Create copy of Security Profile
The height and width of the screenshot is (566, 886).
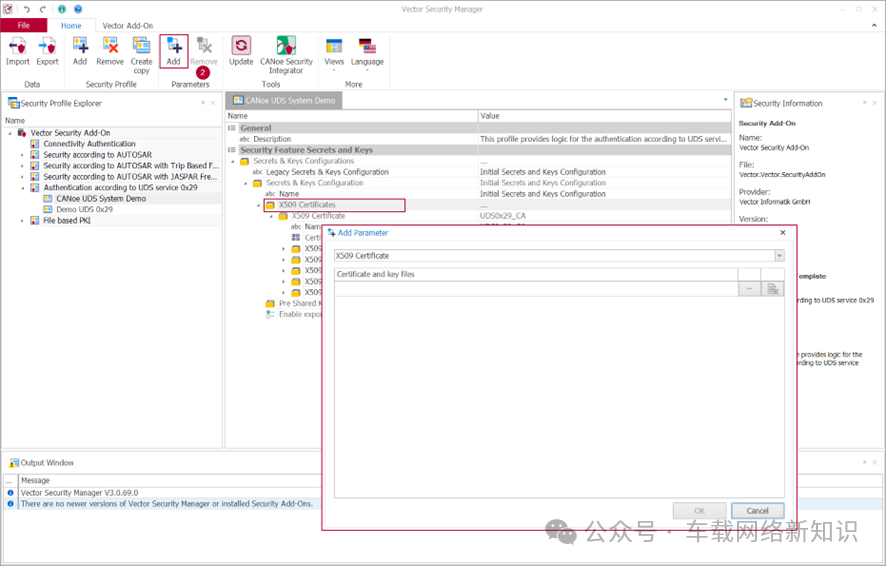(141, 55)
